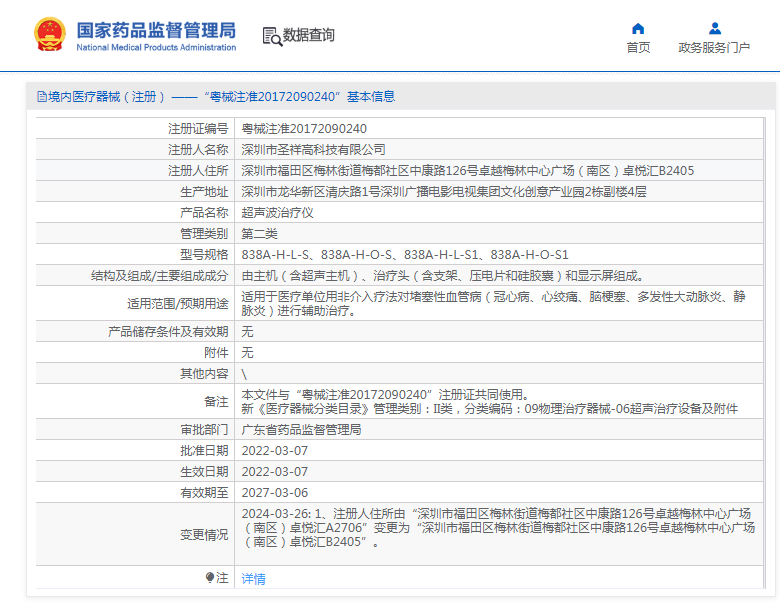Click the 国家药品监督管理局 title text
Viewport: 780px width, 612px height.
pyautogui.click(x=157, y=29)
